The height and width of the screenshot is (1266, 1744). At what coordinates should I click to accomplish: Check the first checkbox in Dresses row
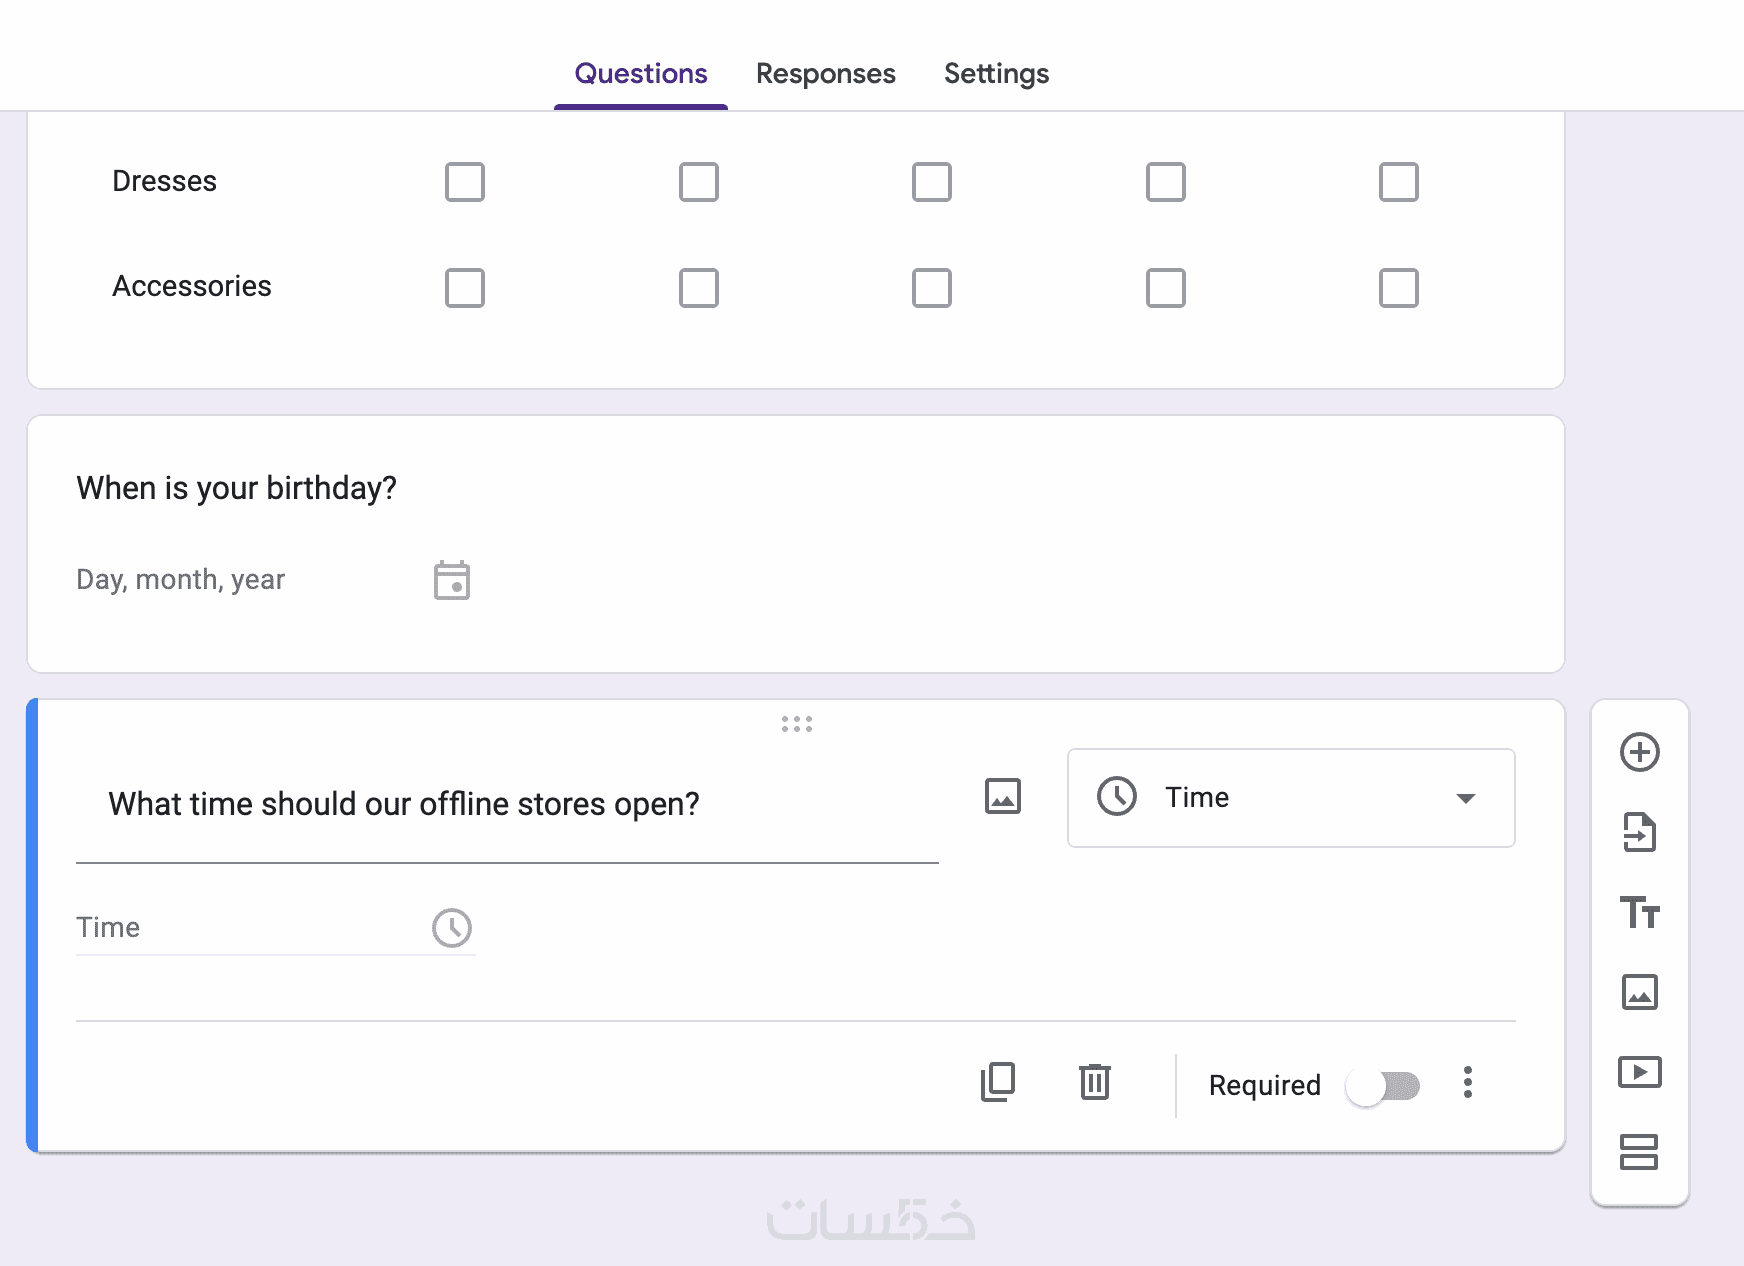(465, 182)
